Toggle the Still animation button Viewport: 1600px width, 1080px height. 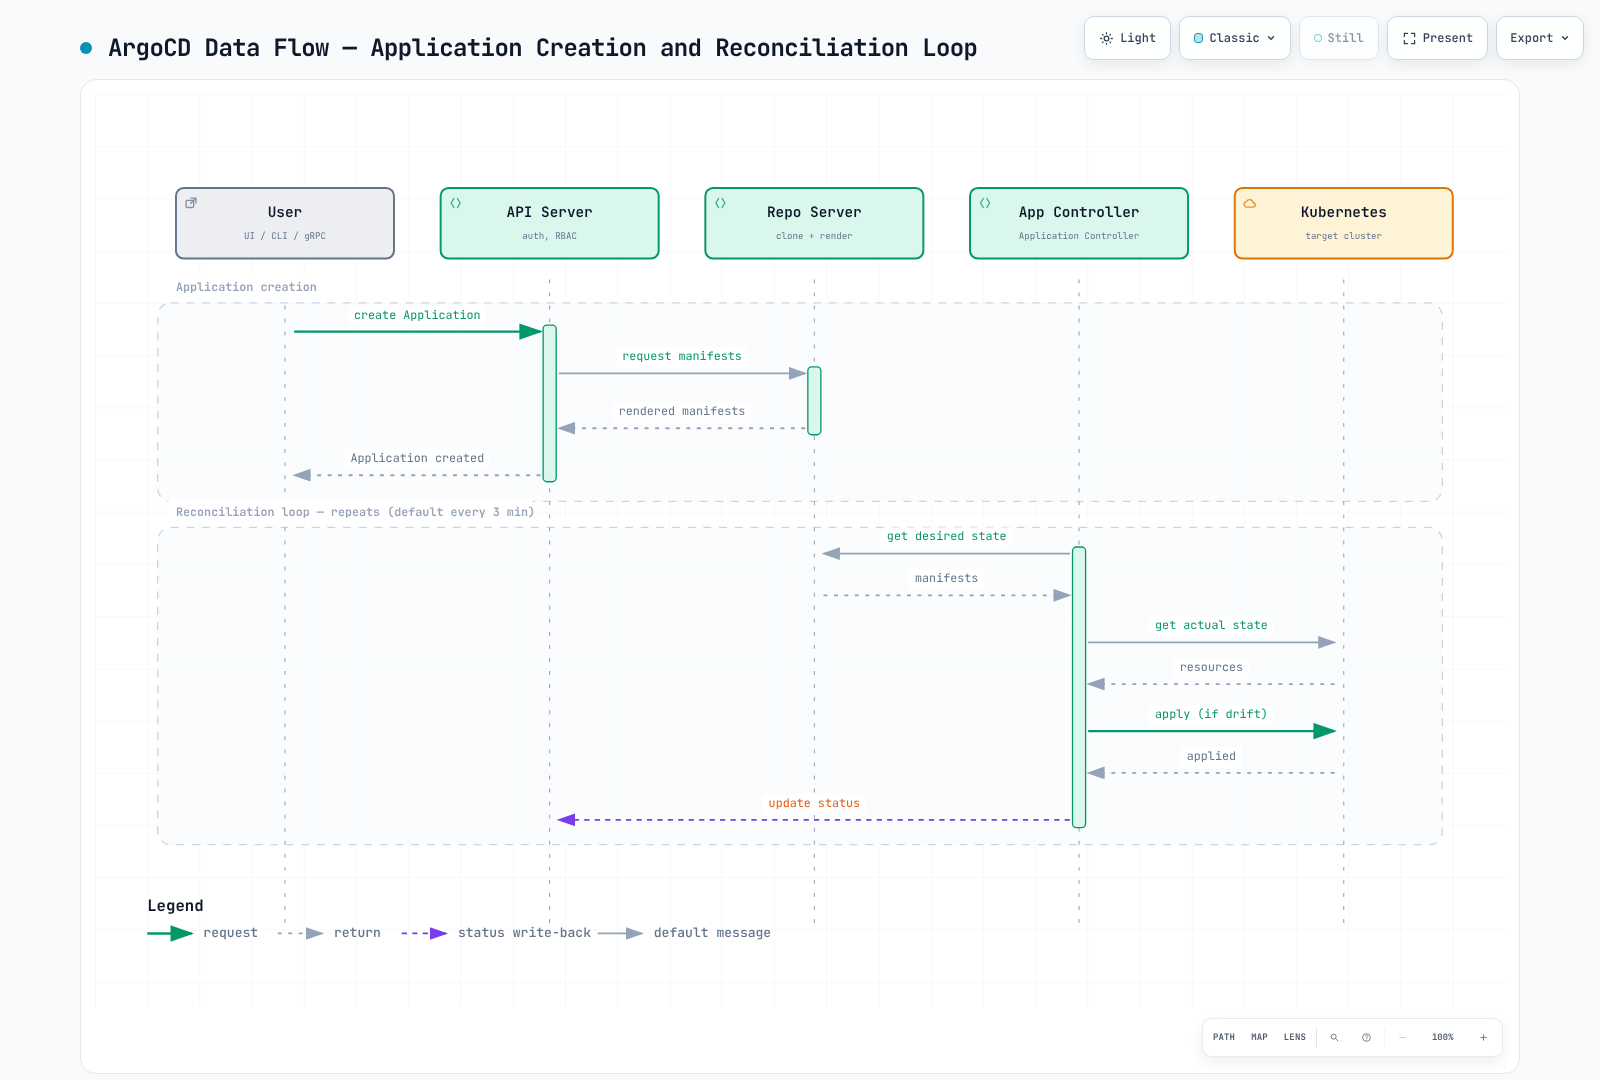coord(1338,38)
